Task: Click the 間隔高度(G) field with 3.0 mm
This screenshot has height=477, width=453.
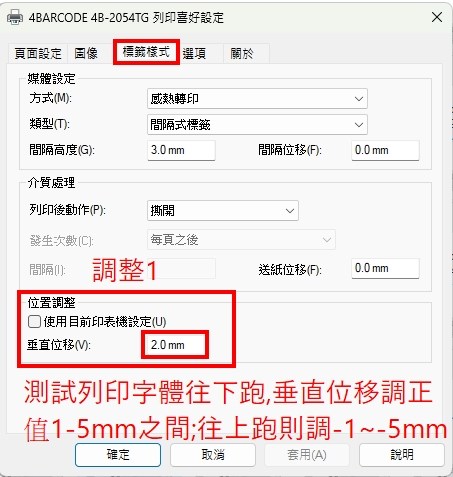Action: 181,150
